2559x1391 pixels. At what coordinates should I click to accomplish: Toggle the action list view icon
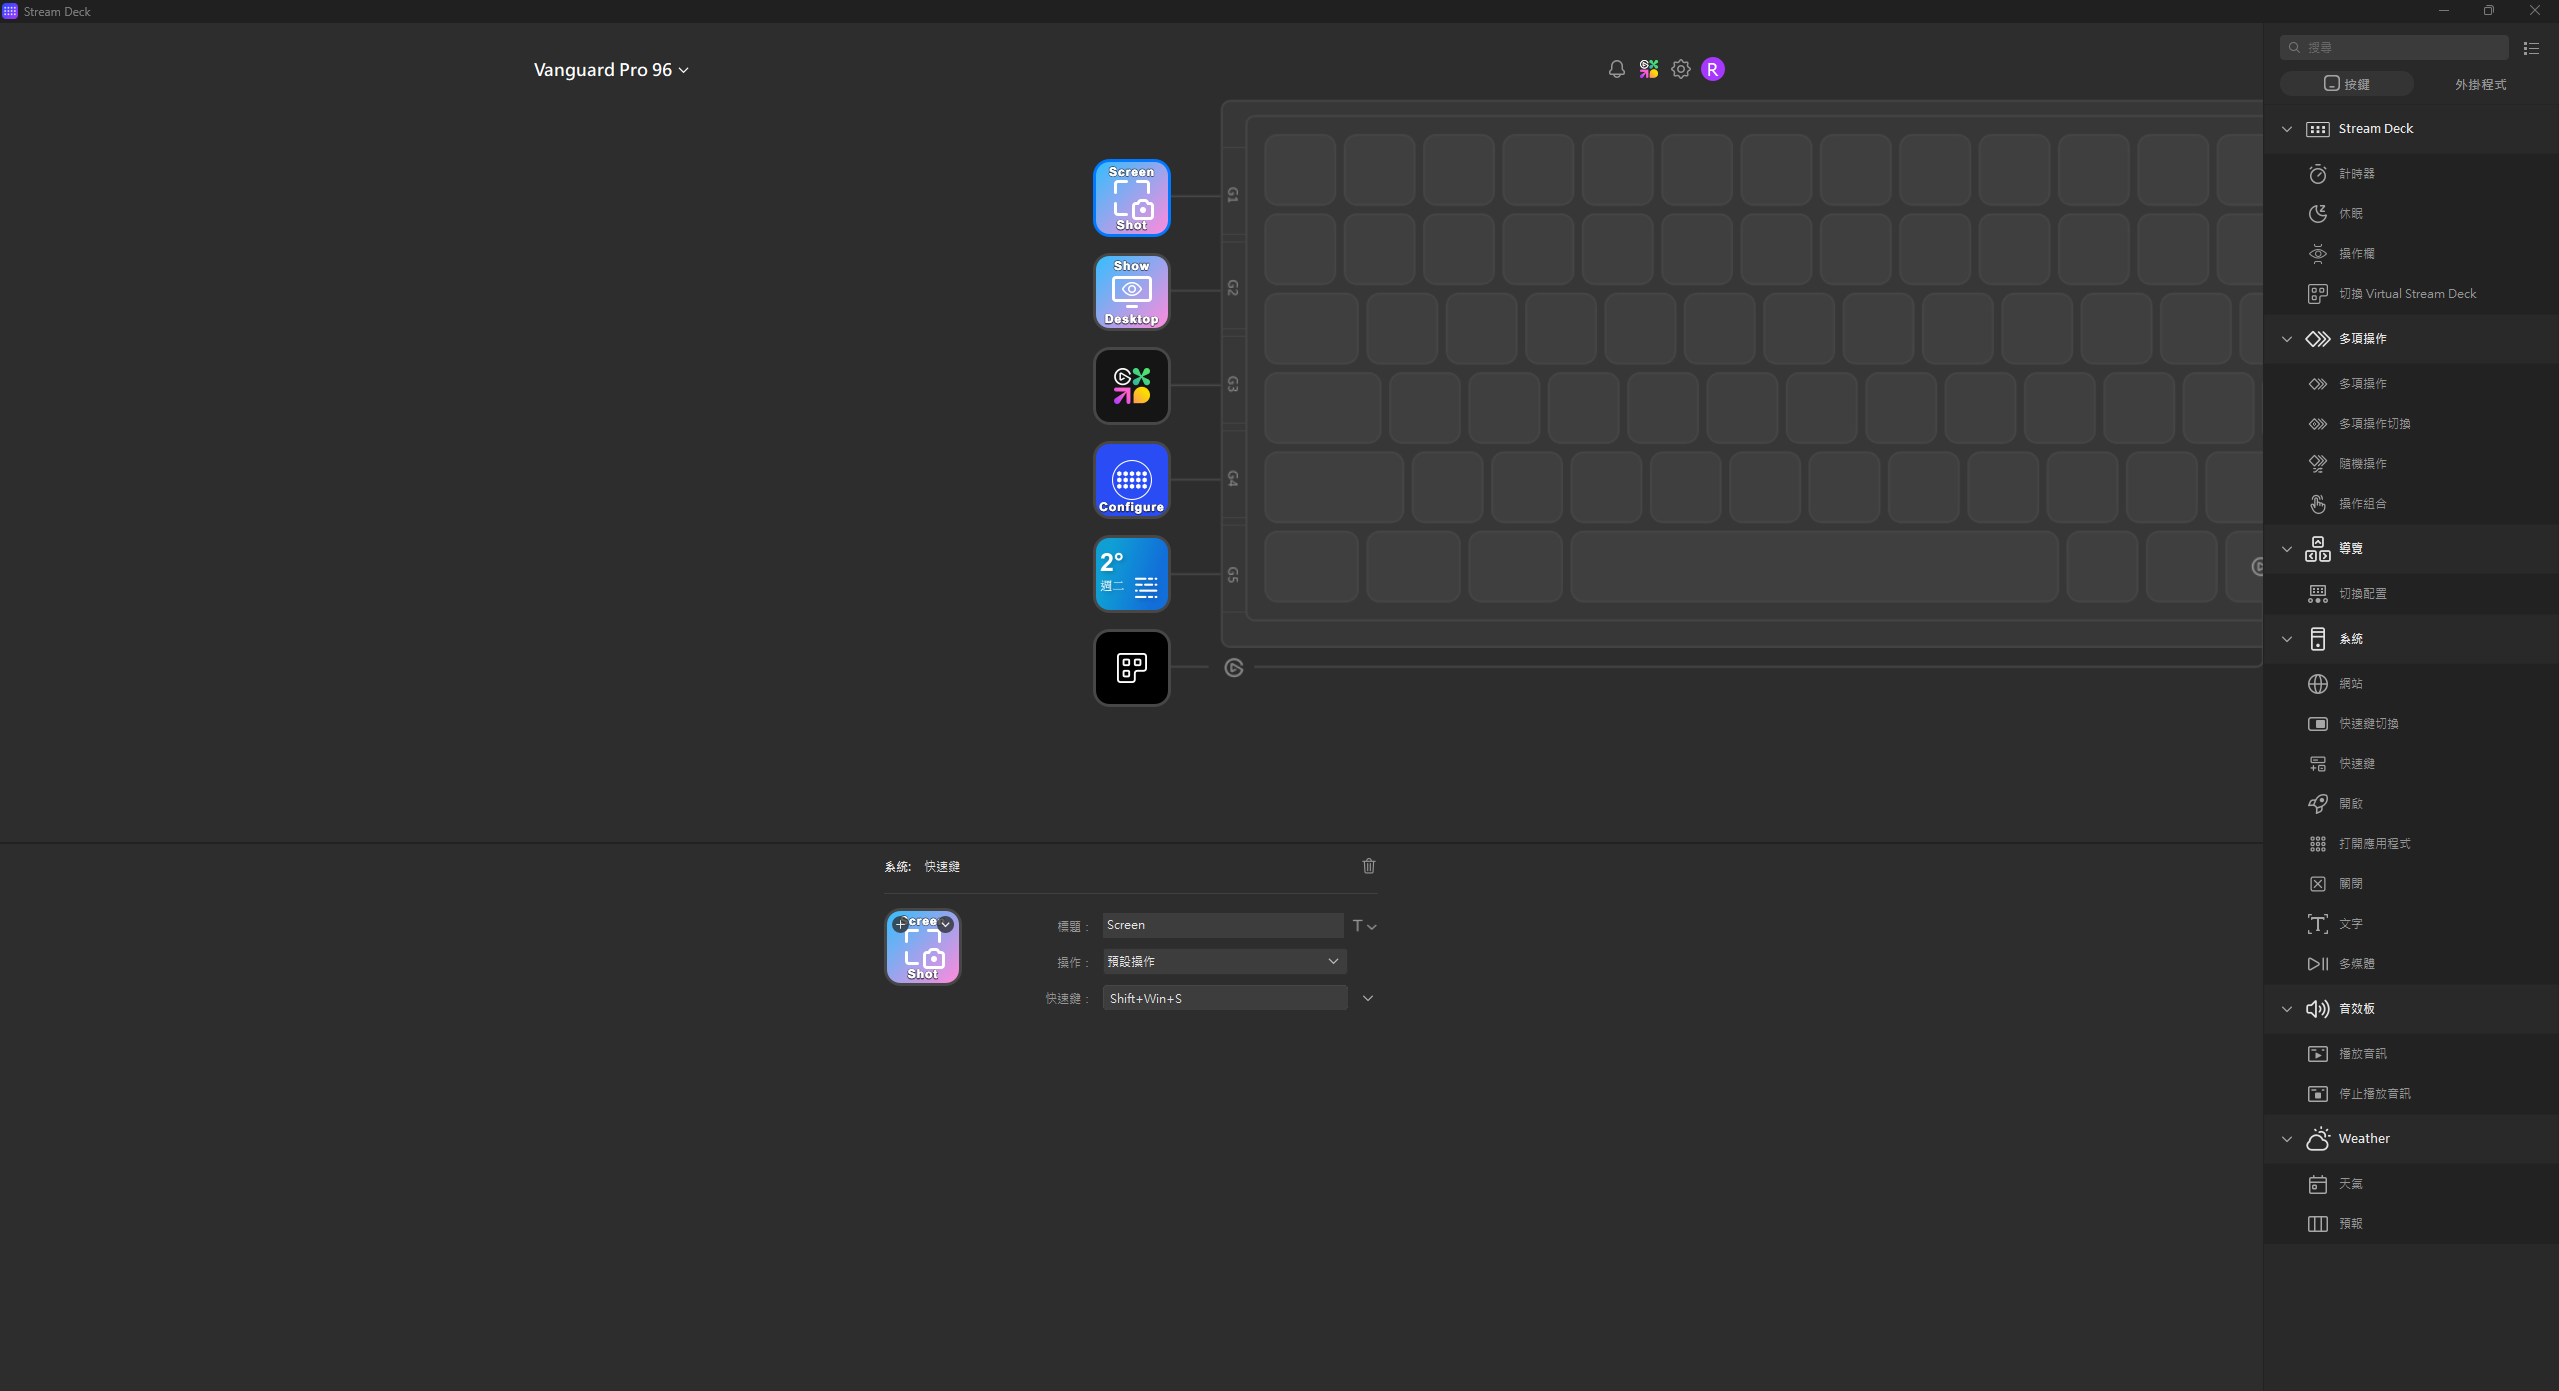pyautogui.click(x=2530, y=48)
